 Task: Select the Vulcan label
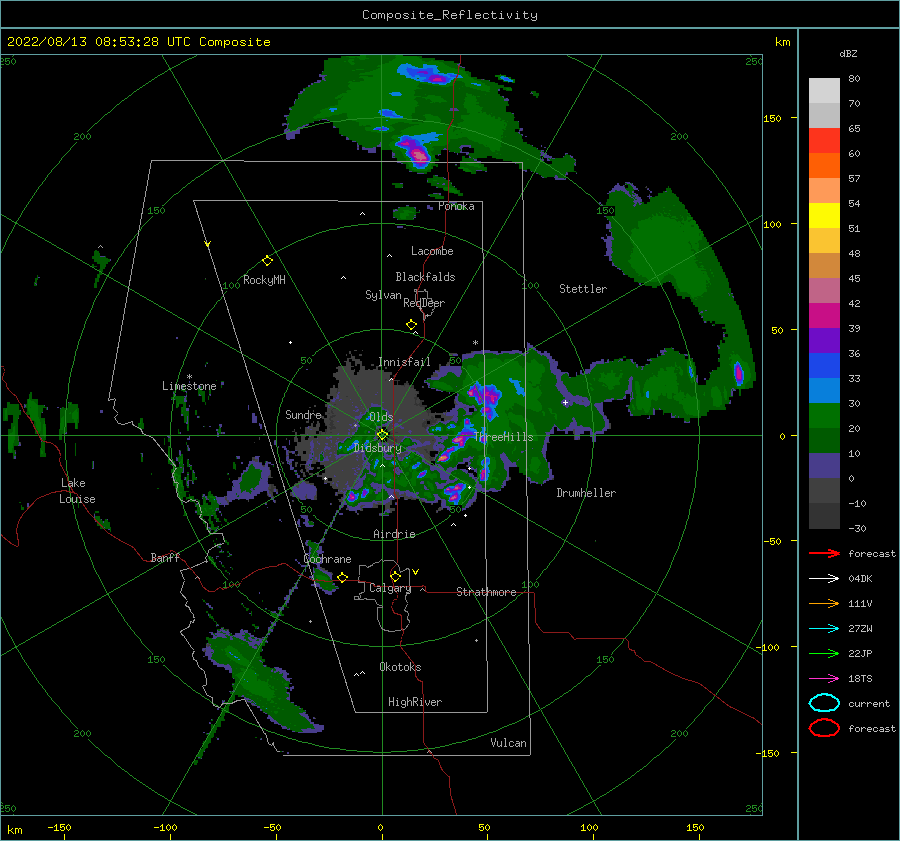tap(509, 743)
